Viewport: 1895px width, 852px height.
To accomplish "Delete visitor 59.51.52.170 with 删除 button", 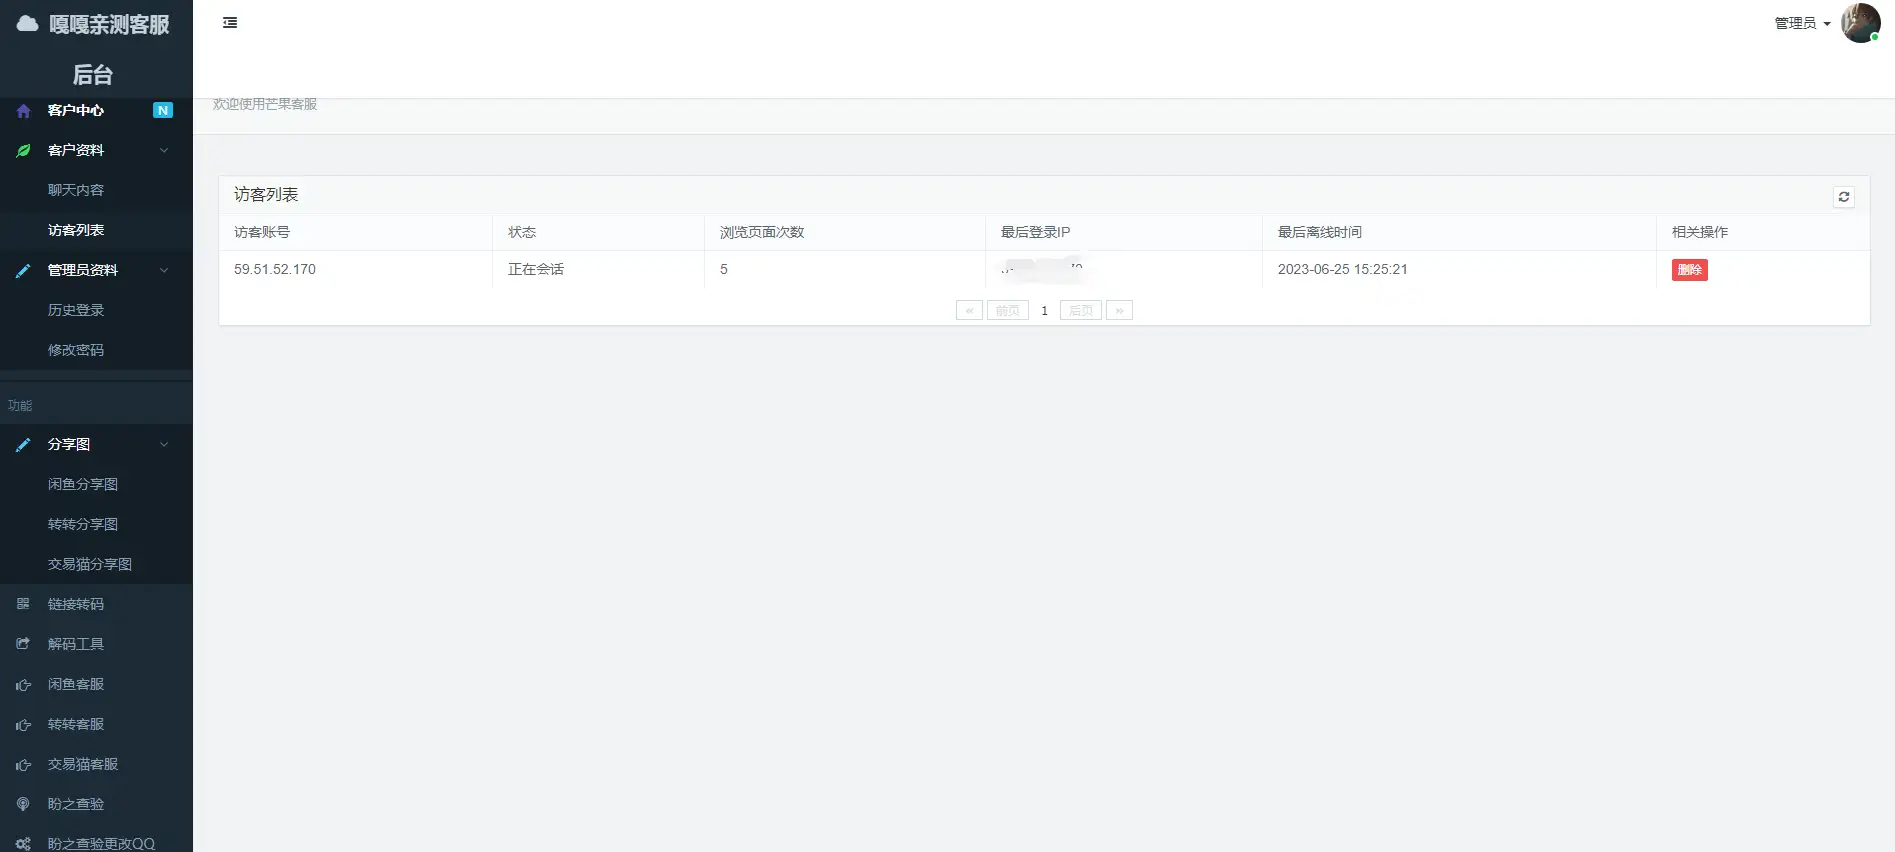I will tap(1689, 270).
